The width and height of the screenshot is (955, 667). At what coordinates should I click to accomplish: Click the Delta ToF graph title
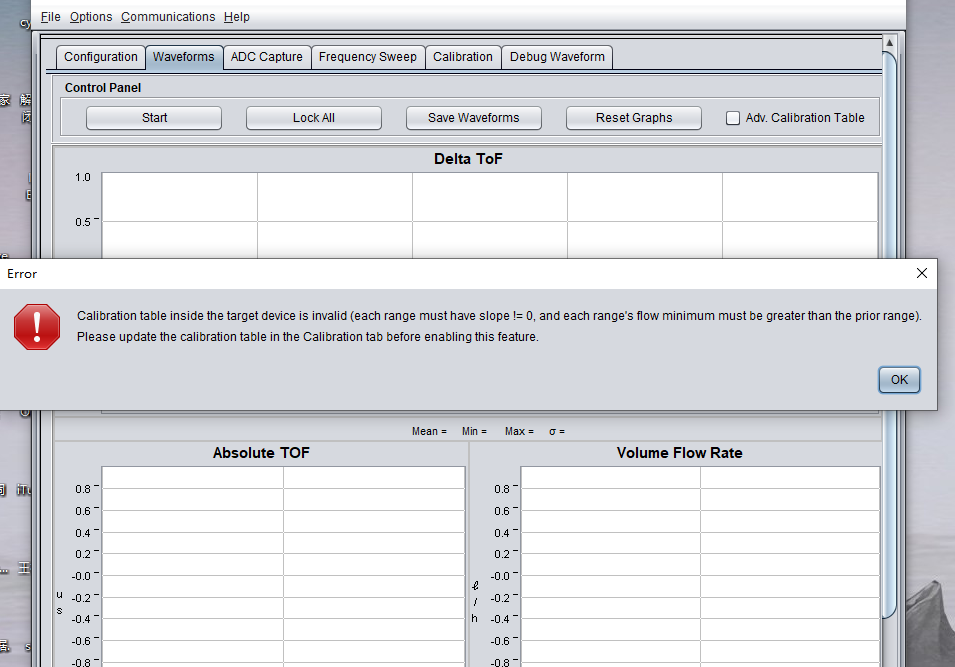point(468,159)
